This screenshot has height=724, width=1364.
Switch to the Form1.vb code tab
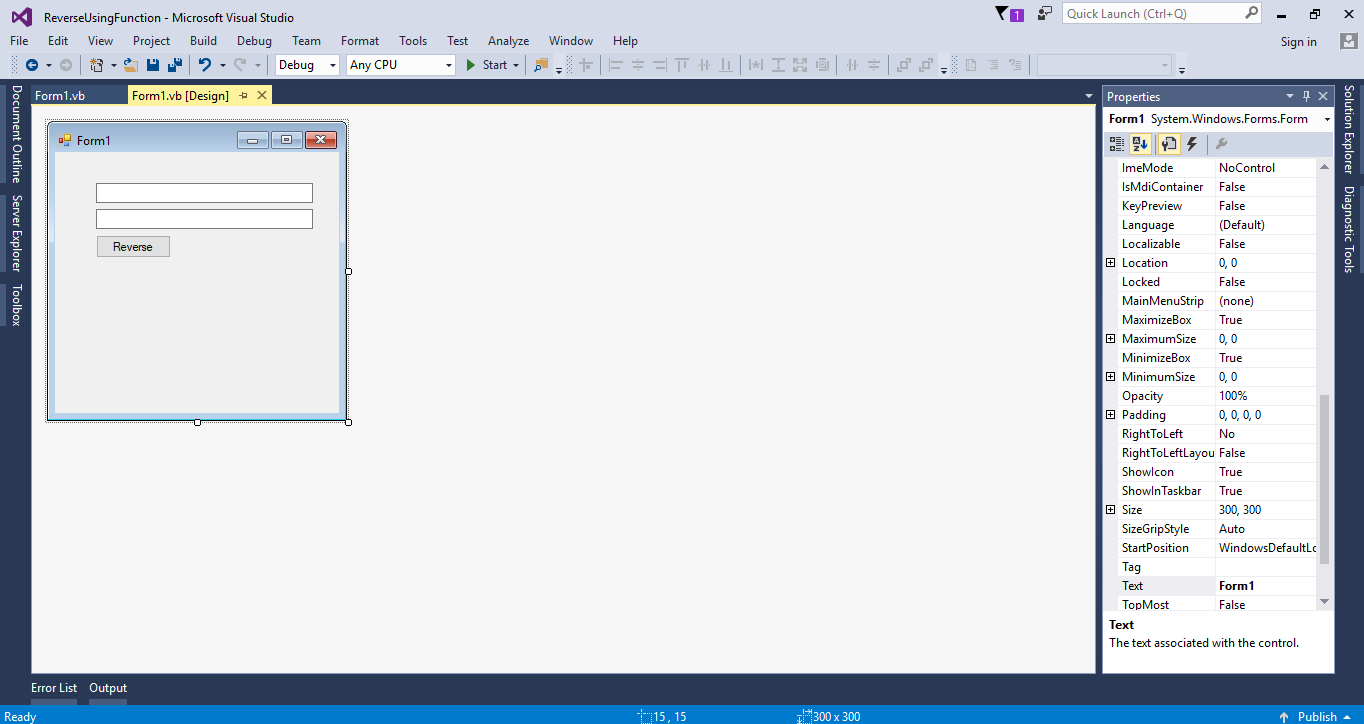coord(60,96)
